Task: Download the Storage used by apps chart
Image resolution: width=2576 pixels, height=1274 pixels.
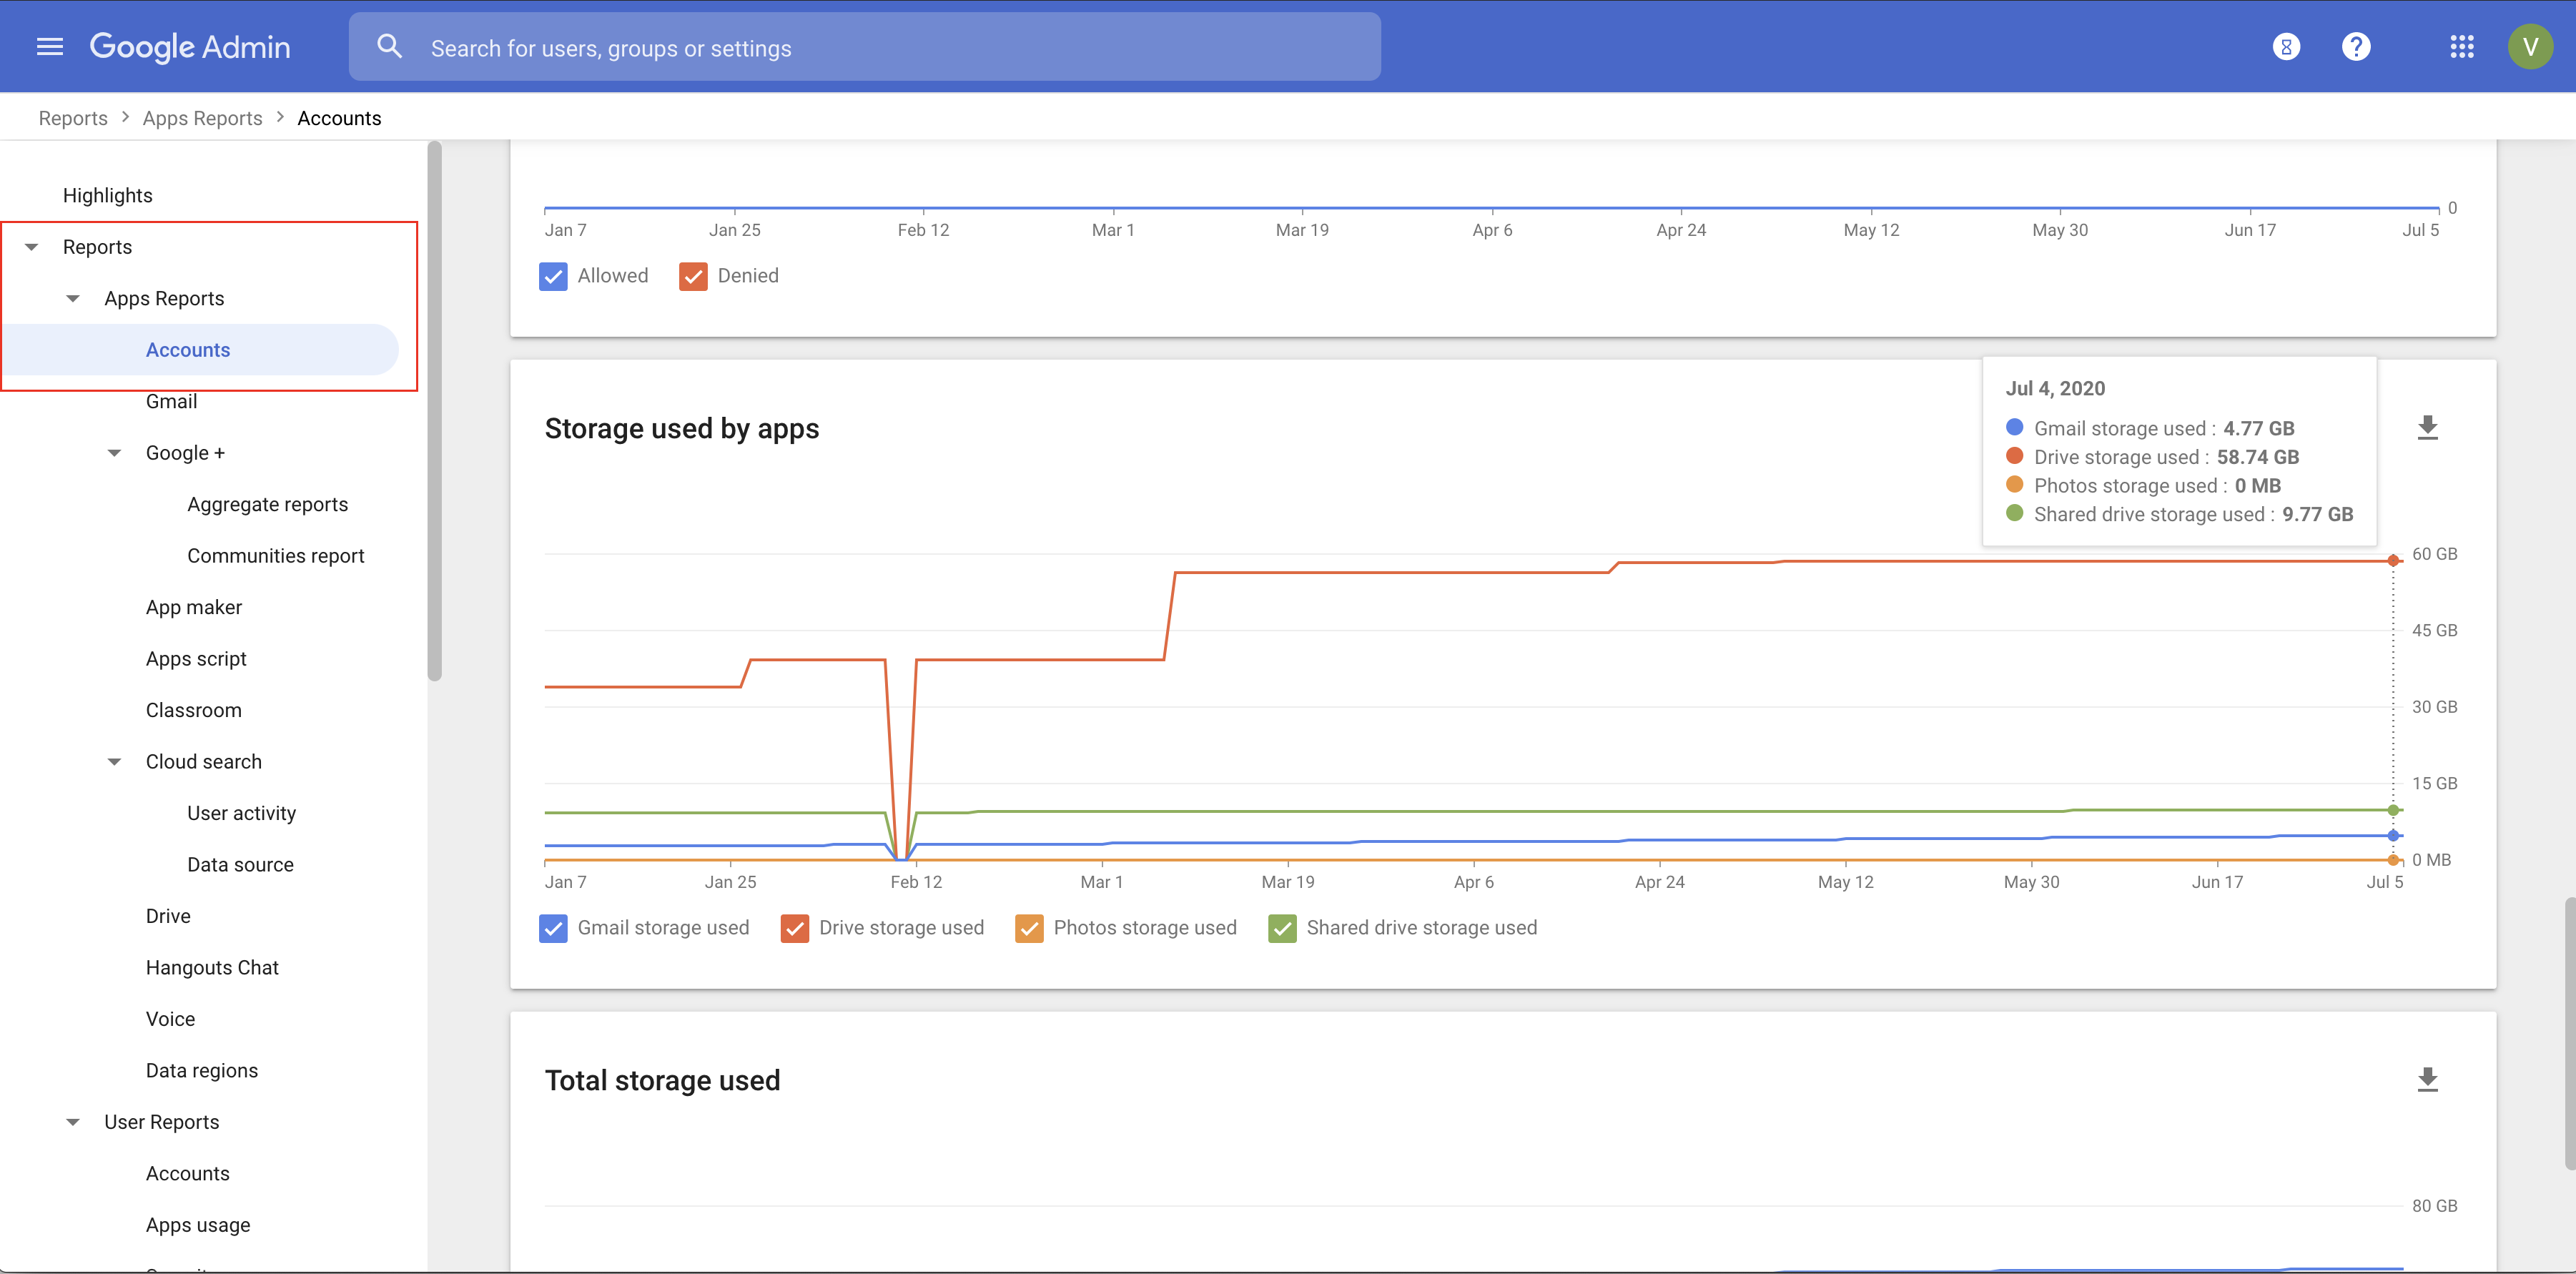Action: click(x=2427, y=428)
